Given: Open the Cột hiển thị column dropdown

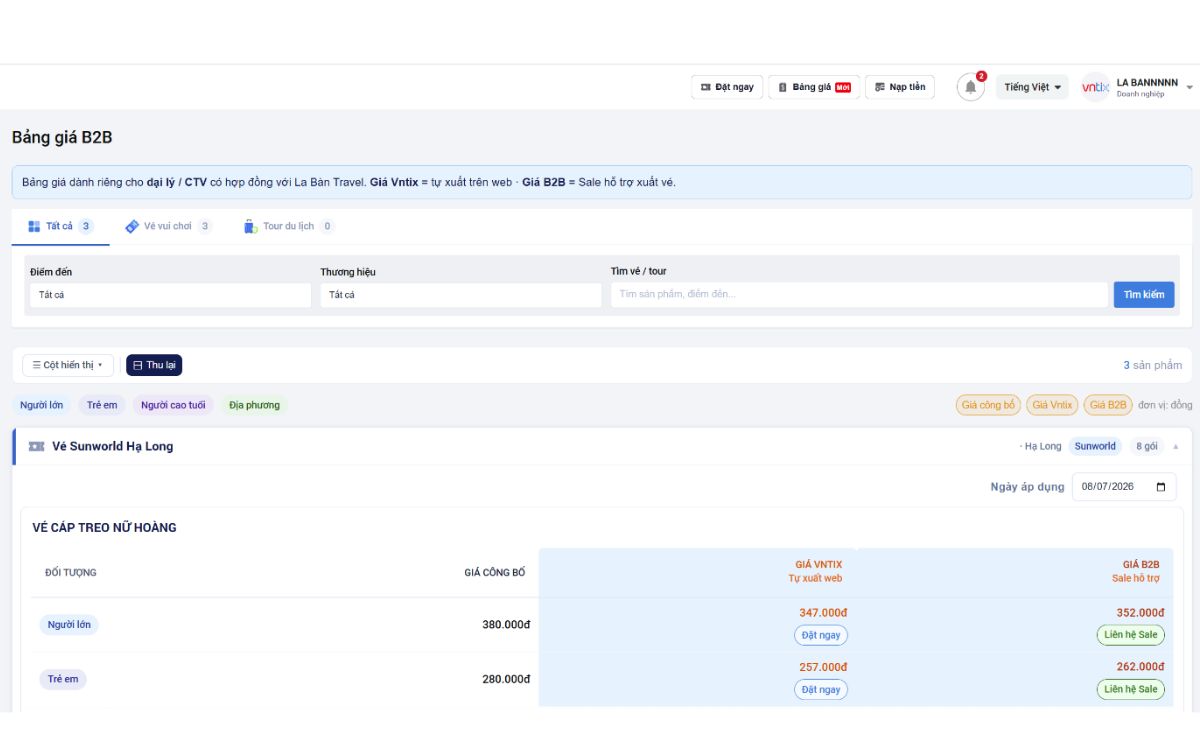Looking at the screenshot, I should 68,365.
